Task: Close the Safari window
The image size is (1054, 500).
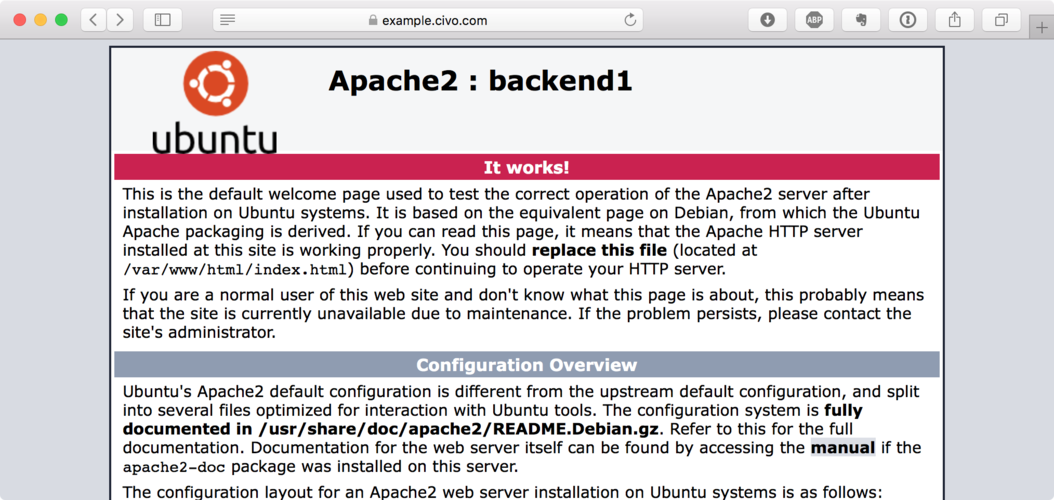Action: [19, 20]
